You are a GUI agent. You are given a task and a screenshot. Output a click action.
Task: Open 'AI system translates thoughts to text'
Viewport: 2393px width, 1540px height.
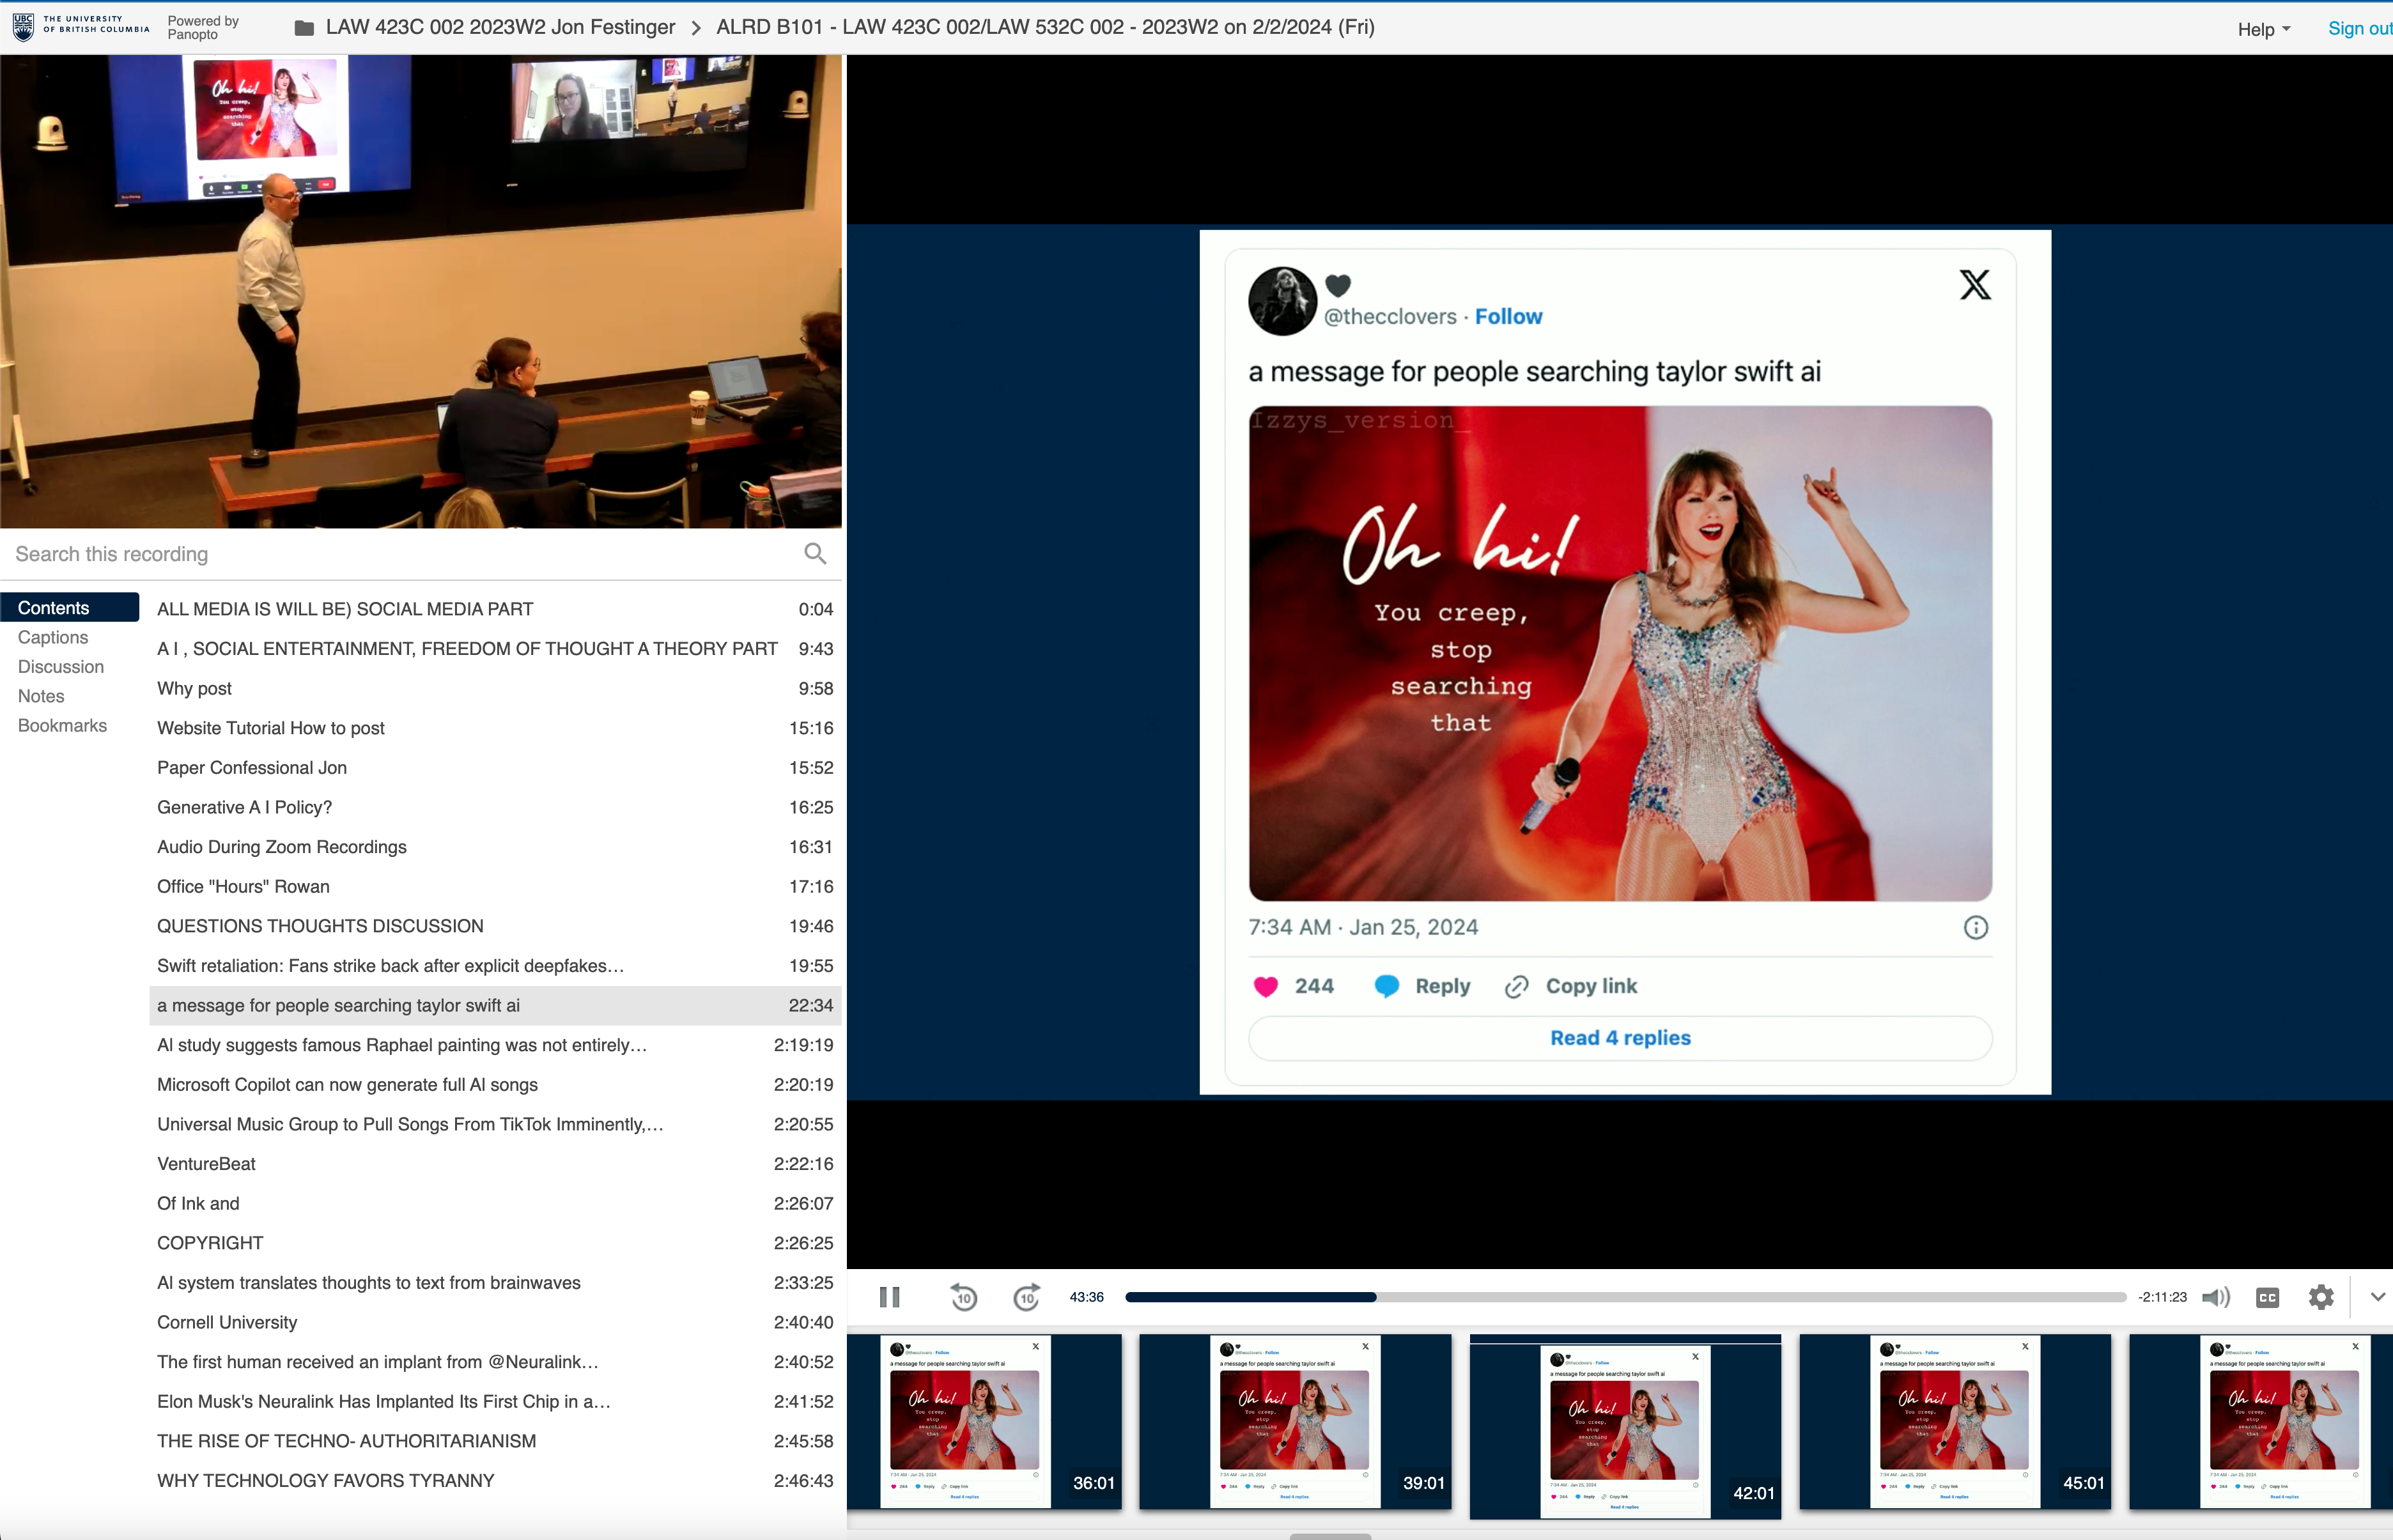495,1283
